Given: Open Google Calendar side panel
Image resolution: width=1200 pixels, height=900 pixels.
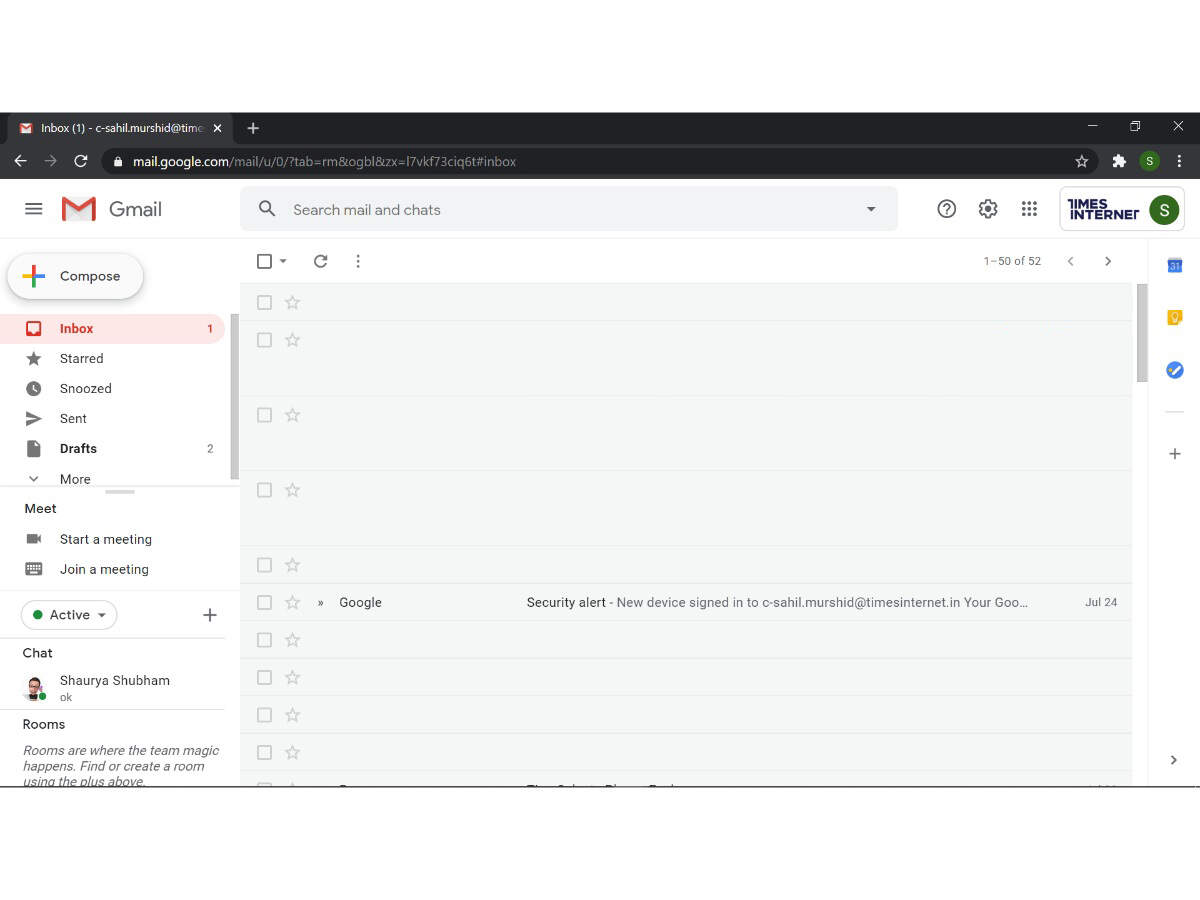Looking at the screenshot, I should 1175,265.
